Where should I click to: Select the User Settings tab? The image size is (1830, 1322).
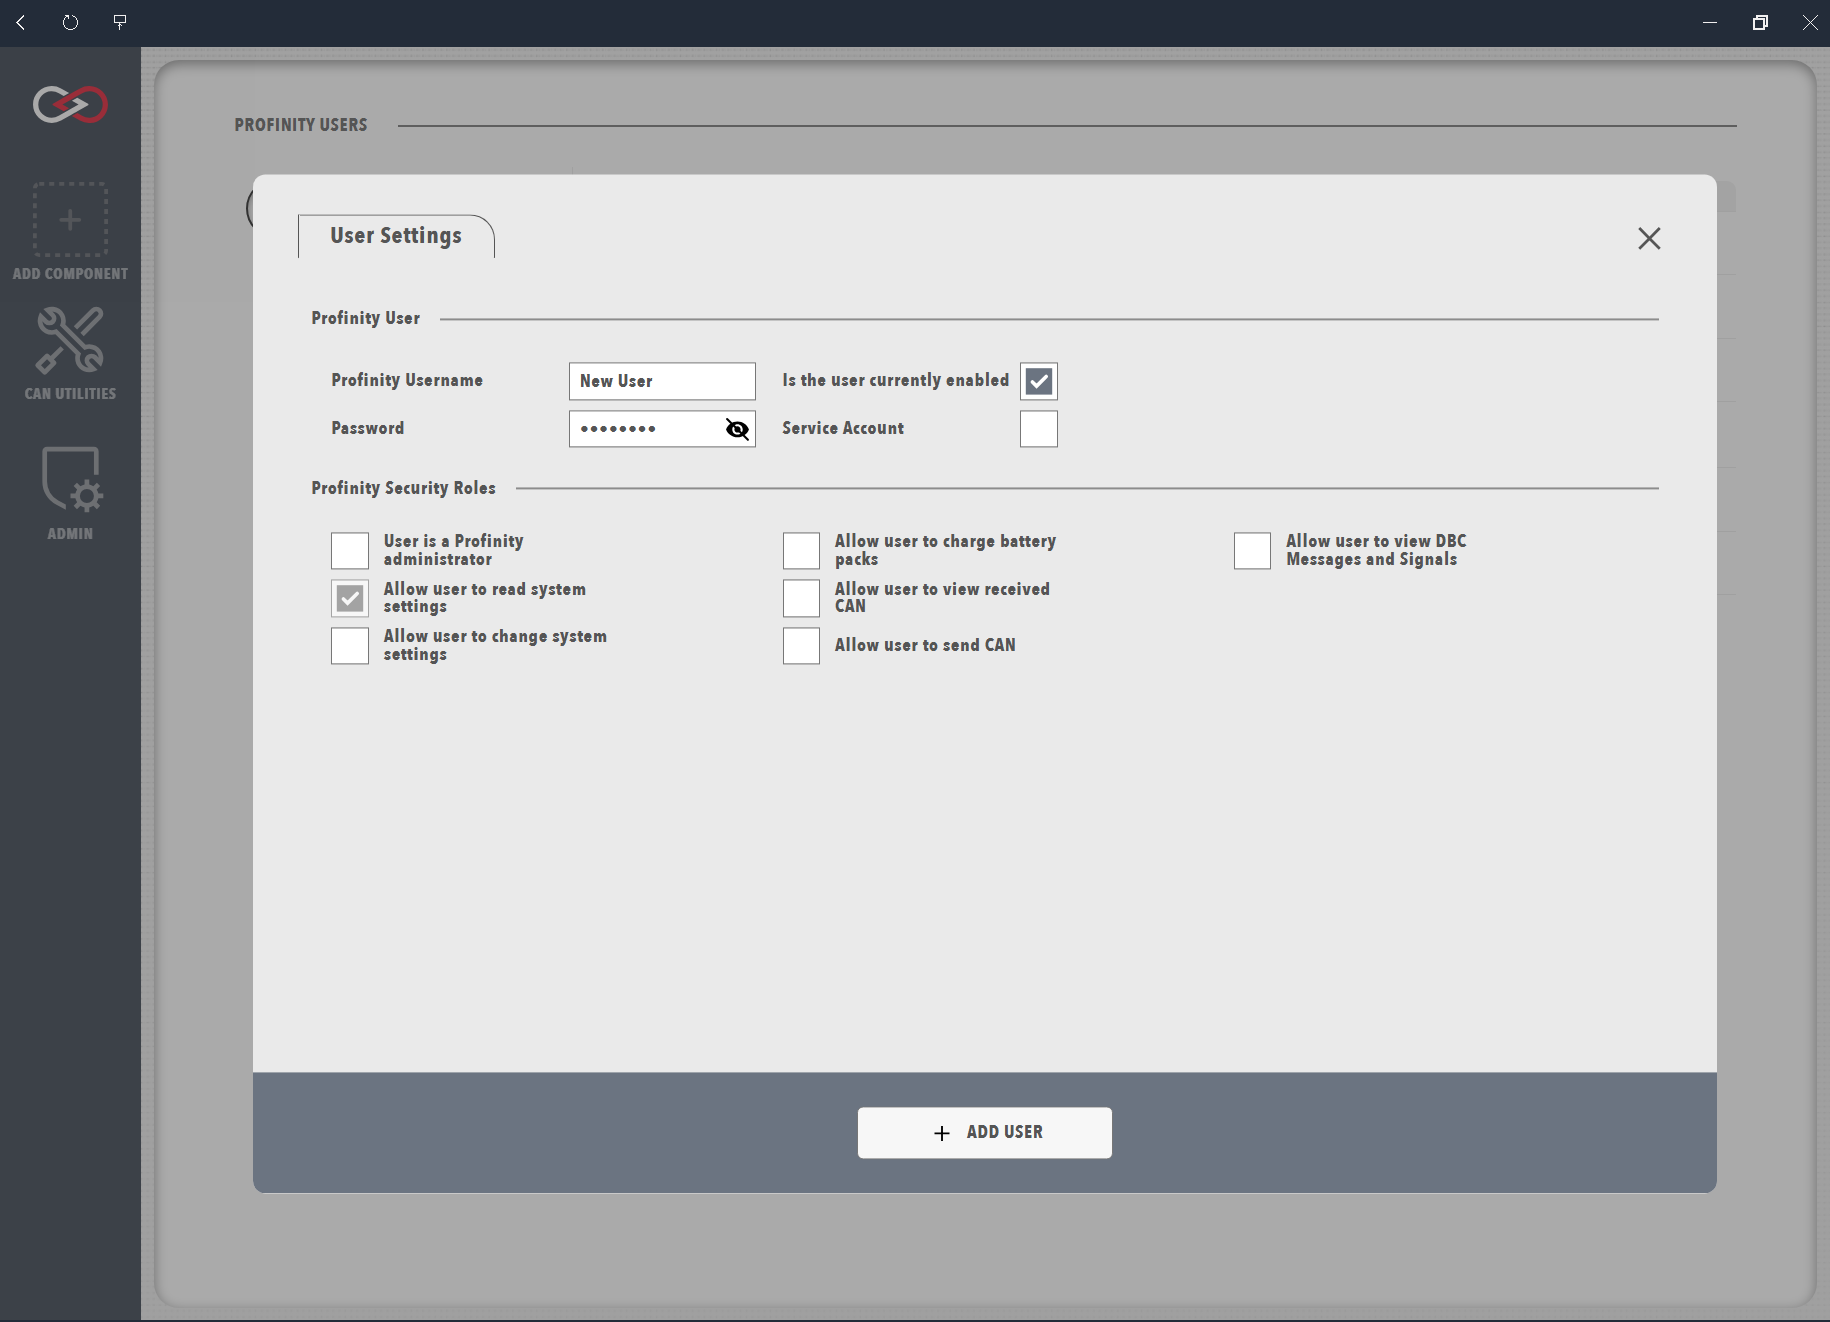pyautogui.click(x=396, y=236)
